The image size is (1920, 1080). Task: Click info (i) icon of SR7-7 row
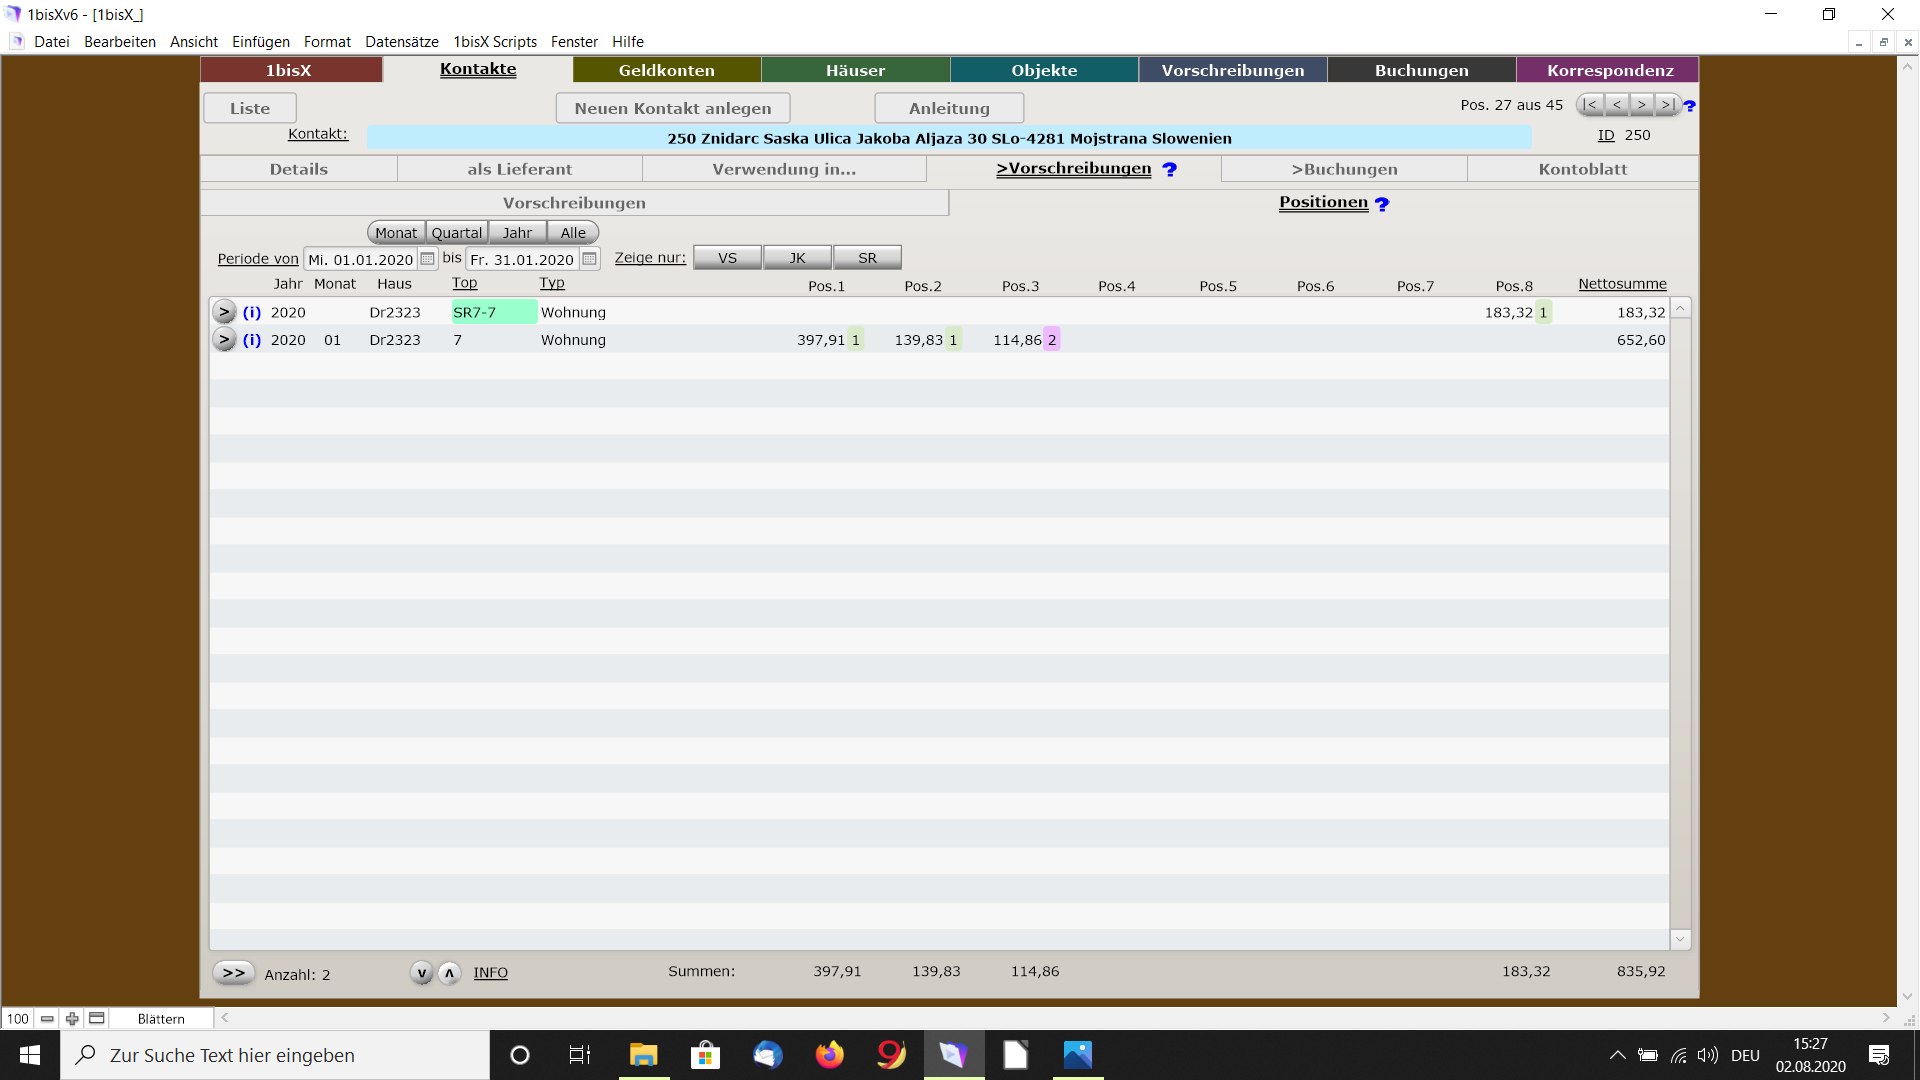pos(252,312)
